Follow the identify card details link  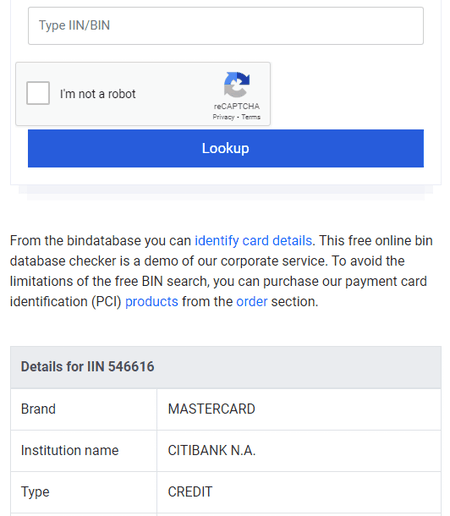point(253,241)
